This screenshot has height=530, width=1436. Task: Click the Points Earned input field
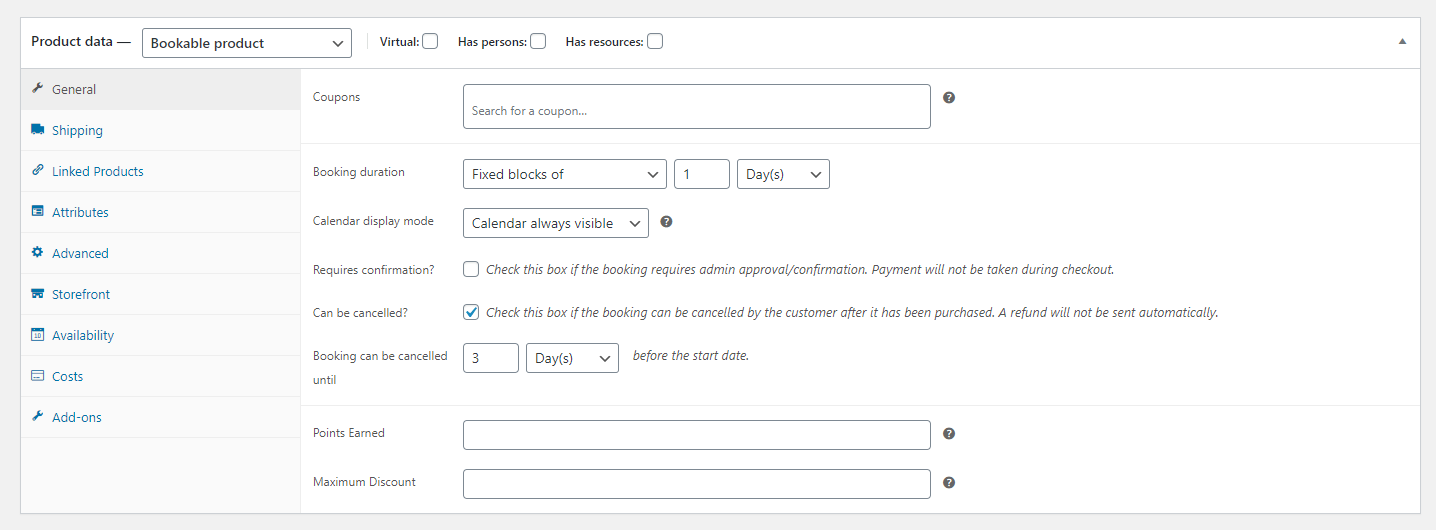(x=697, y=434)
